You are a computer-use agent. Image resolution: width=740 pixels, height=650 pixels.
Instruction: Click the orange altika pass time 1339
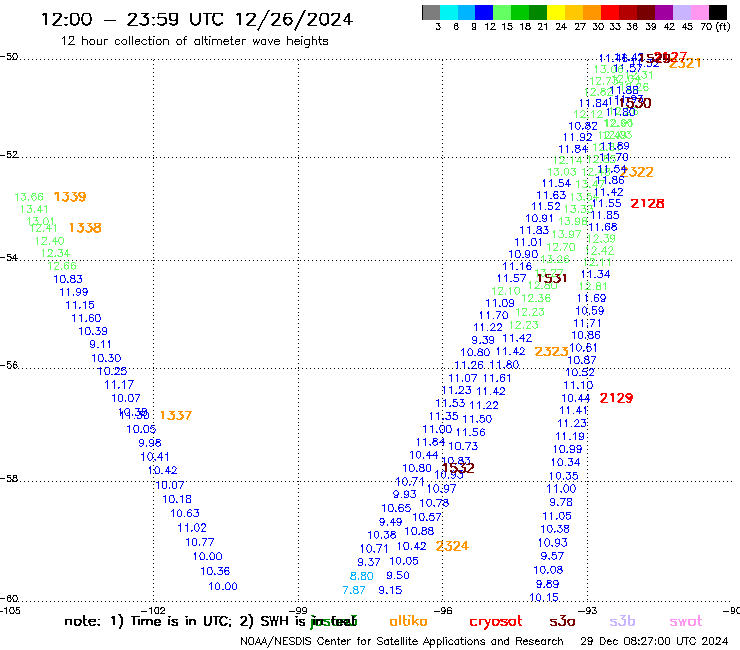coord(70,197)
